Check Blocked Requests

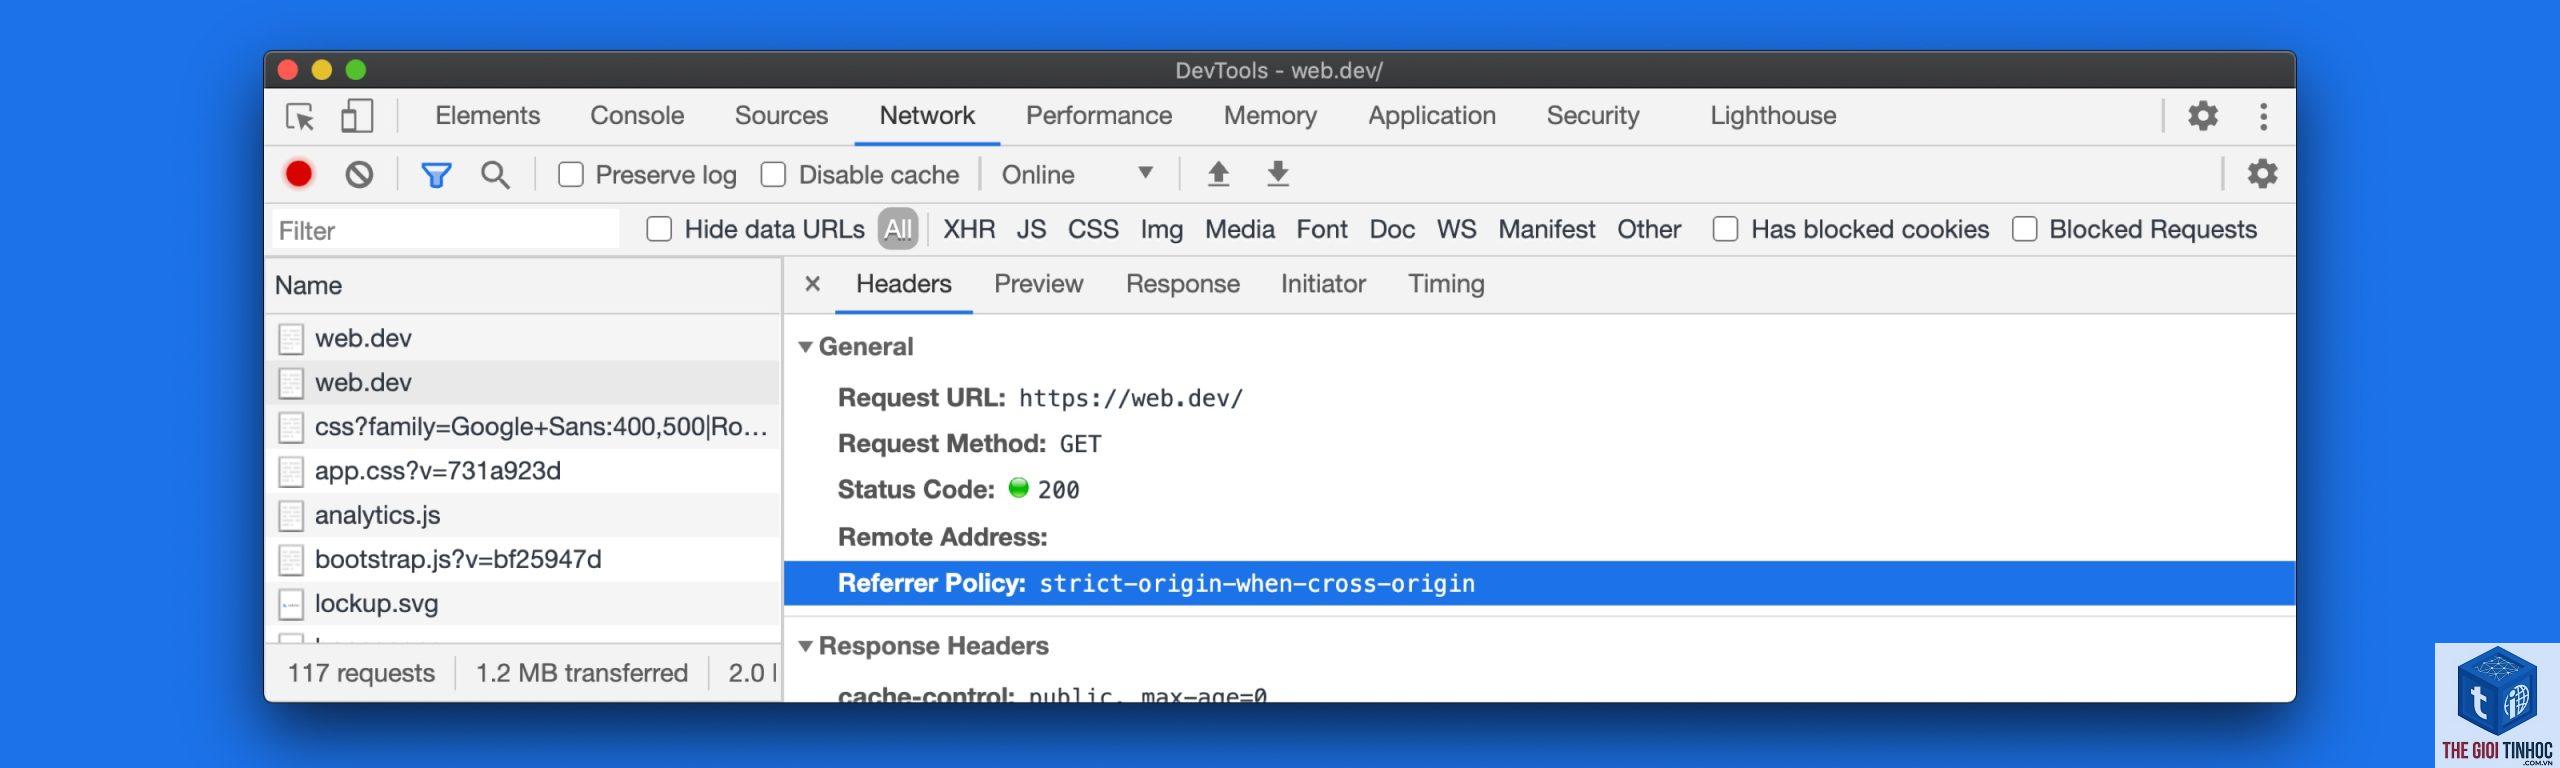pyautogui.click(x=2024, y=229)
